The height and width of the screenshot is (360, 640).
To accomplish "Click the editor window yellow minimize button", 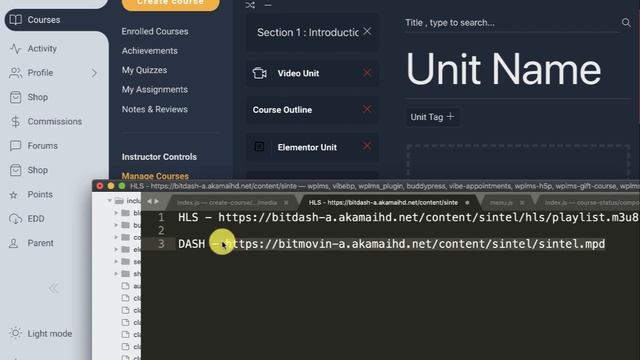I will [111, 186].
